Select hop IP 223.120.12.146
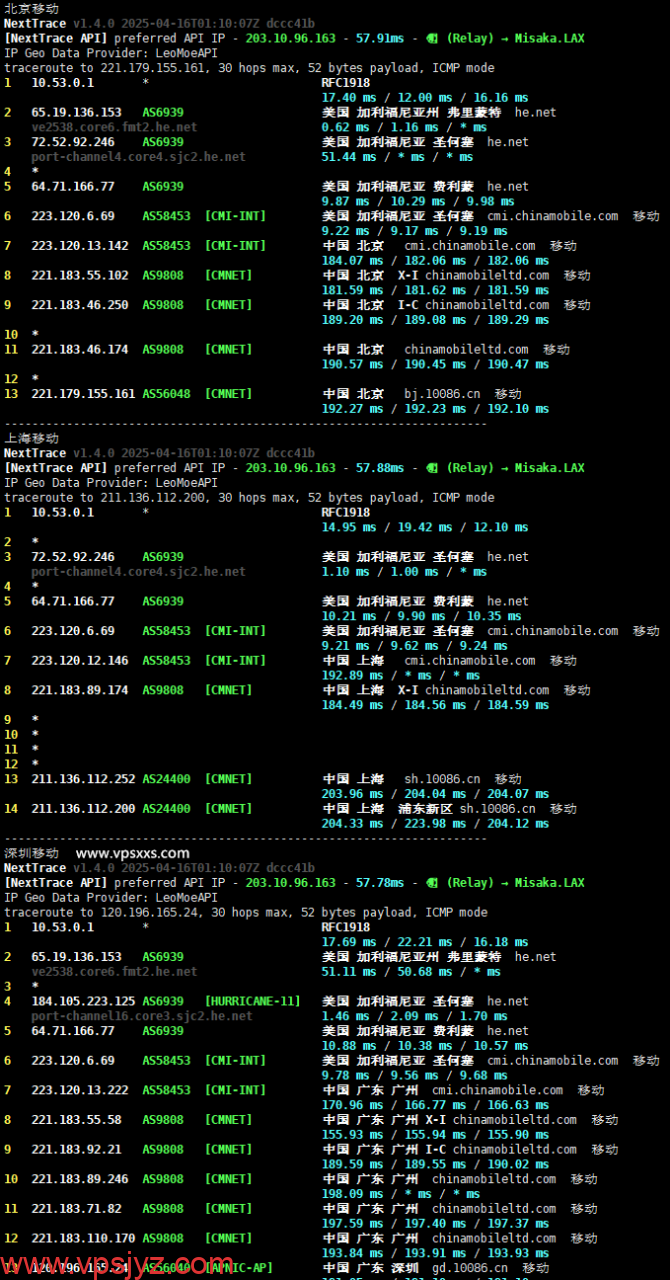Viewport: 670px width, 1280px height. (x=80, y=661)
